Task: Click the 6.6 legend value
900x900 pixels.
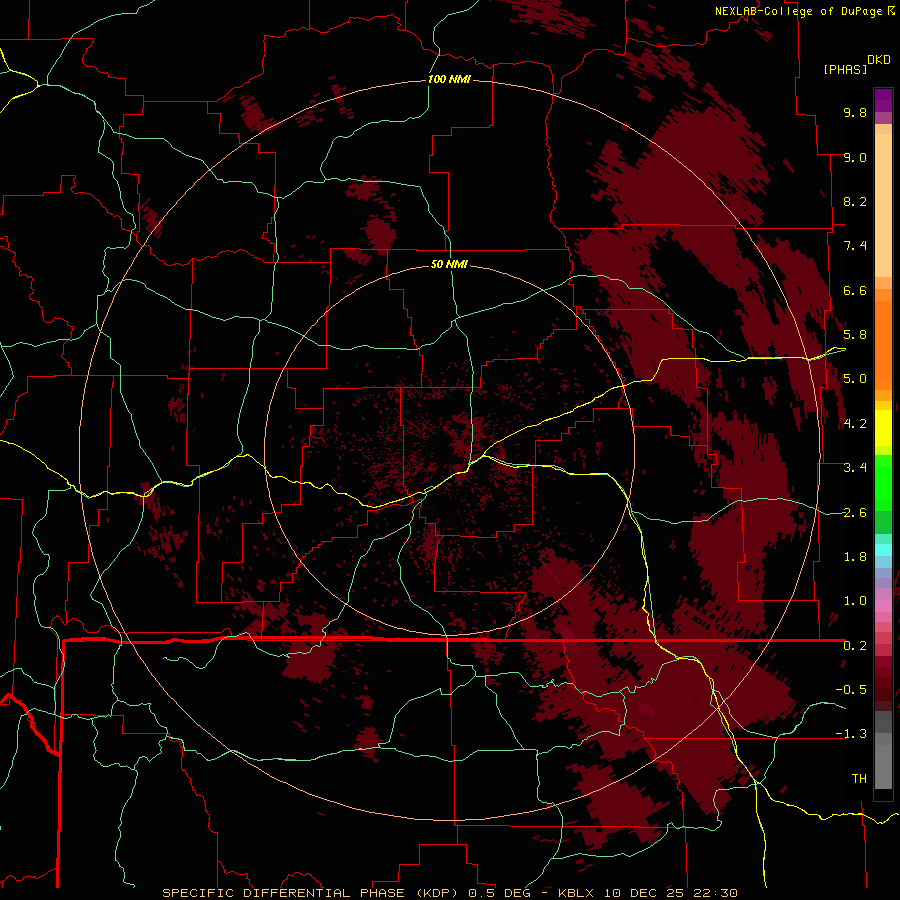Action: pyautogui.click(x=855, y=290)
